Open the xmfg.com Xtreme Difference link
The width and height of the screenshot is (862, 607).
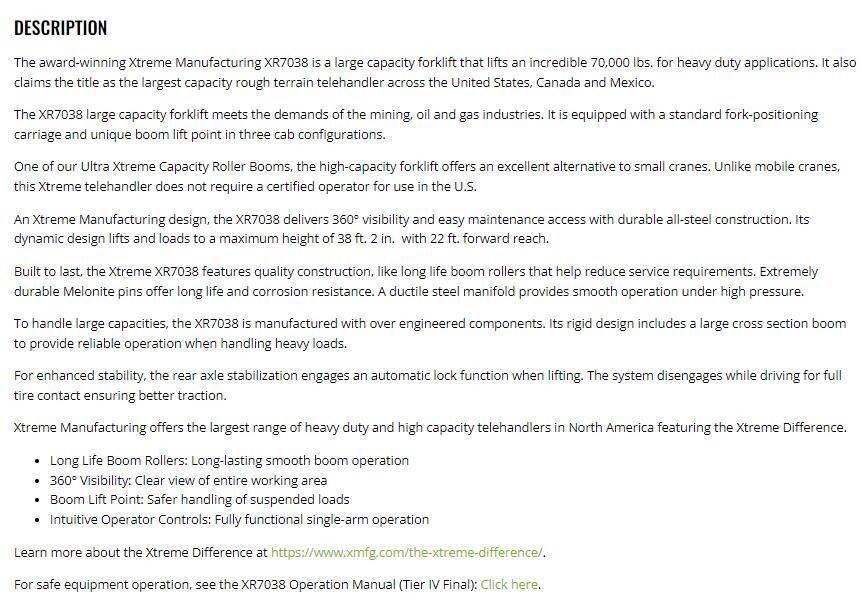coord(407,552)
